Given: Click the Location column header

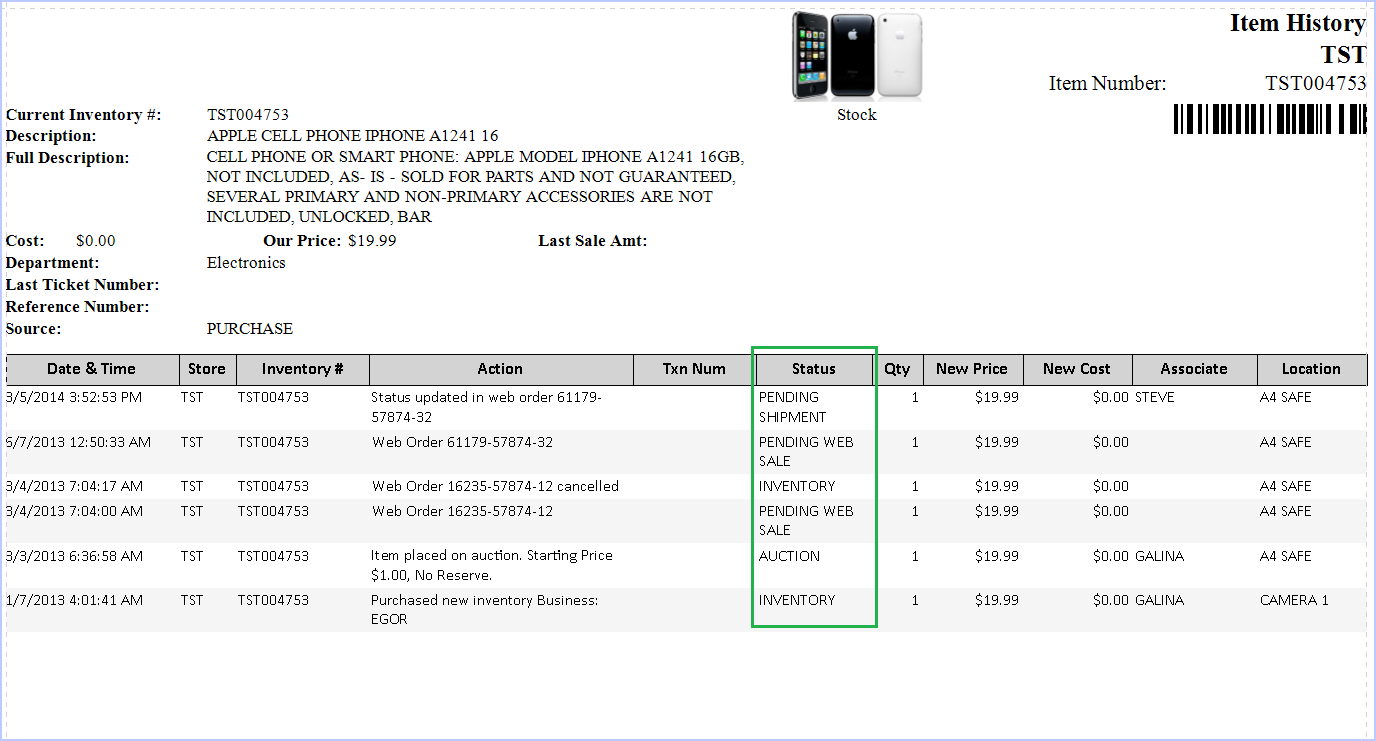Looking at the screenshot, I should pyautogui.click(x=1312, y=369).
